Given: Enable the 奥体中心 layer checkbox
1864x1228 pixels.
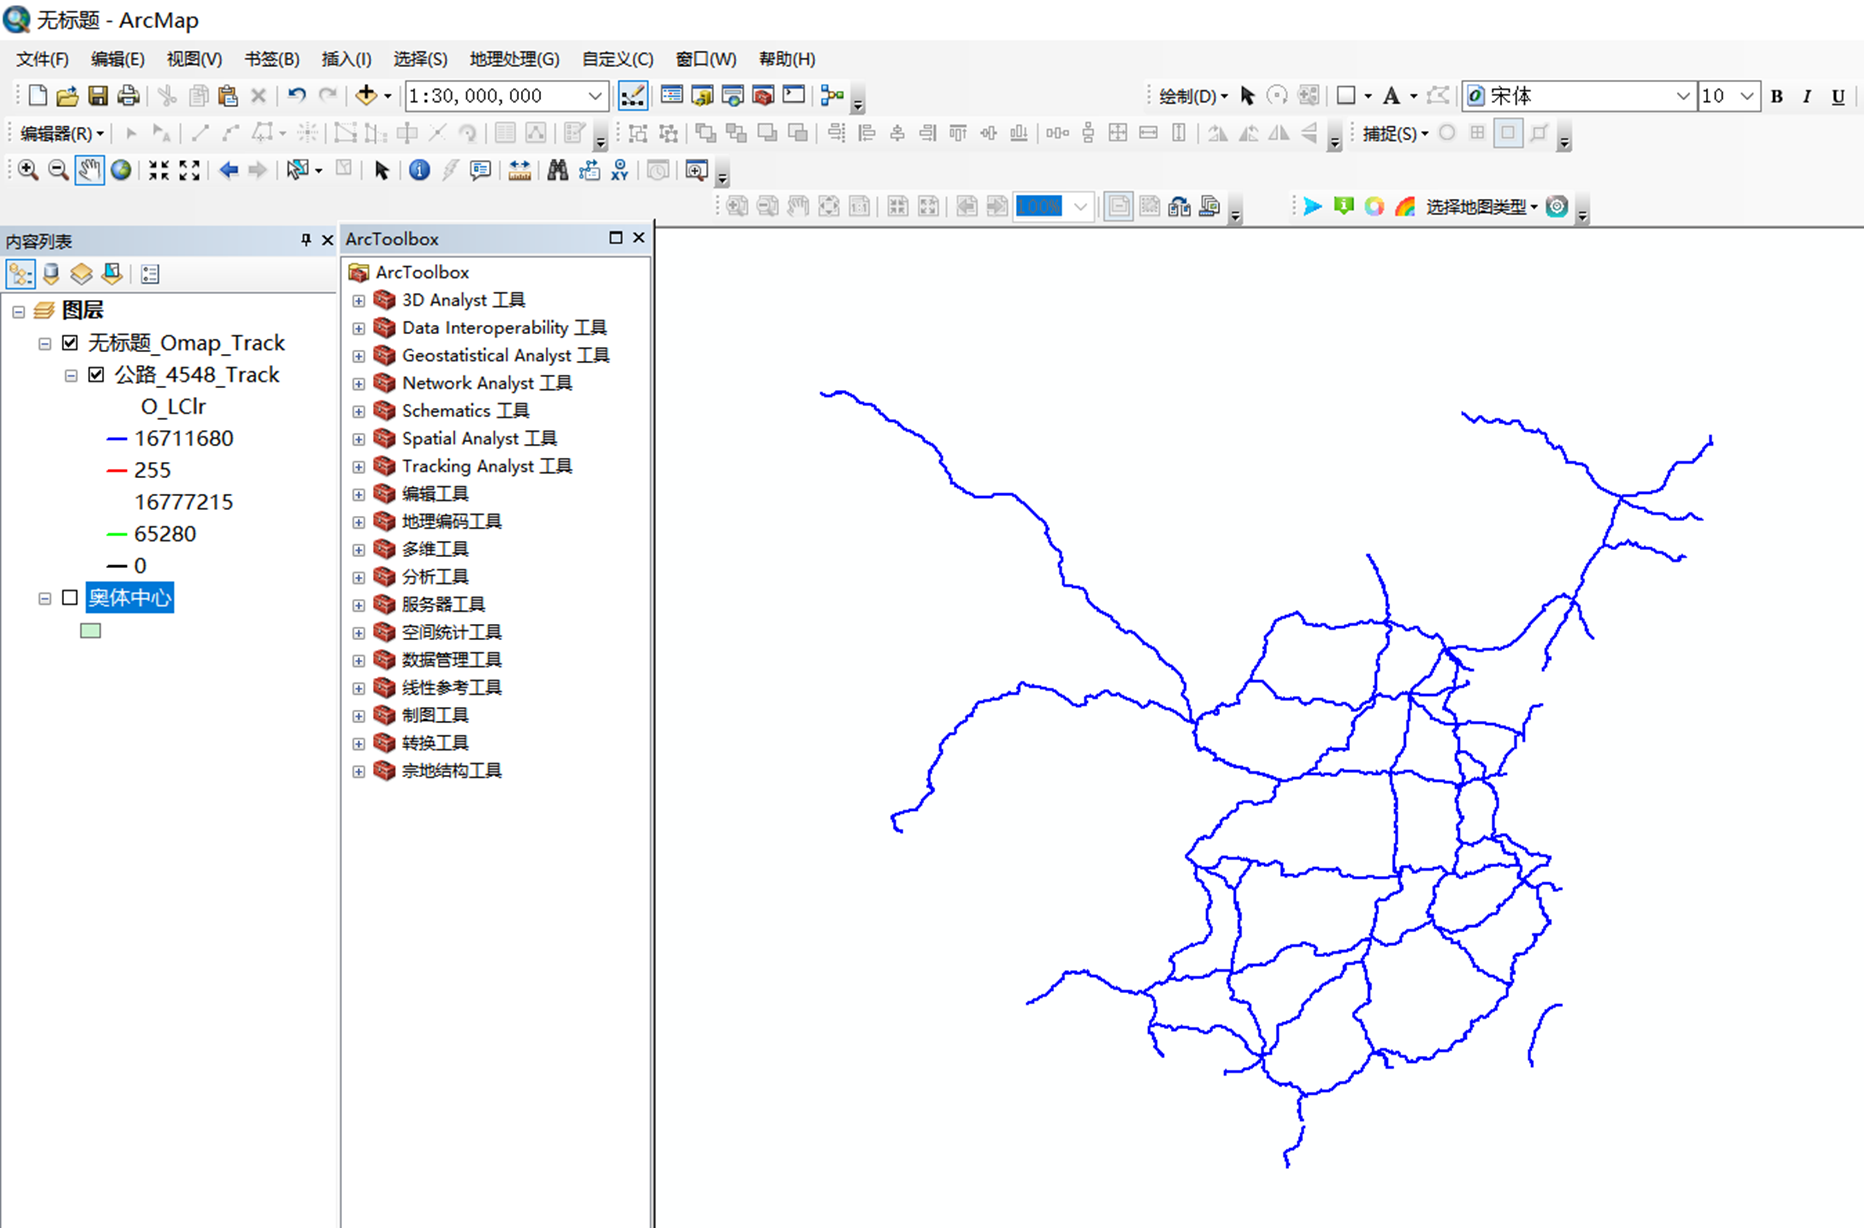Looking at the screenshot, I should point(70,598).
